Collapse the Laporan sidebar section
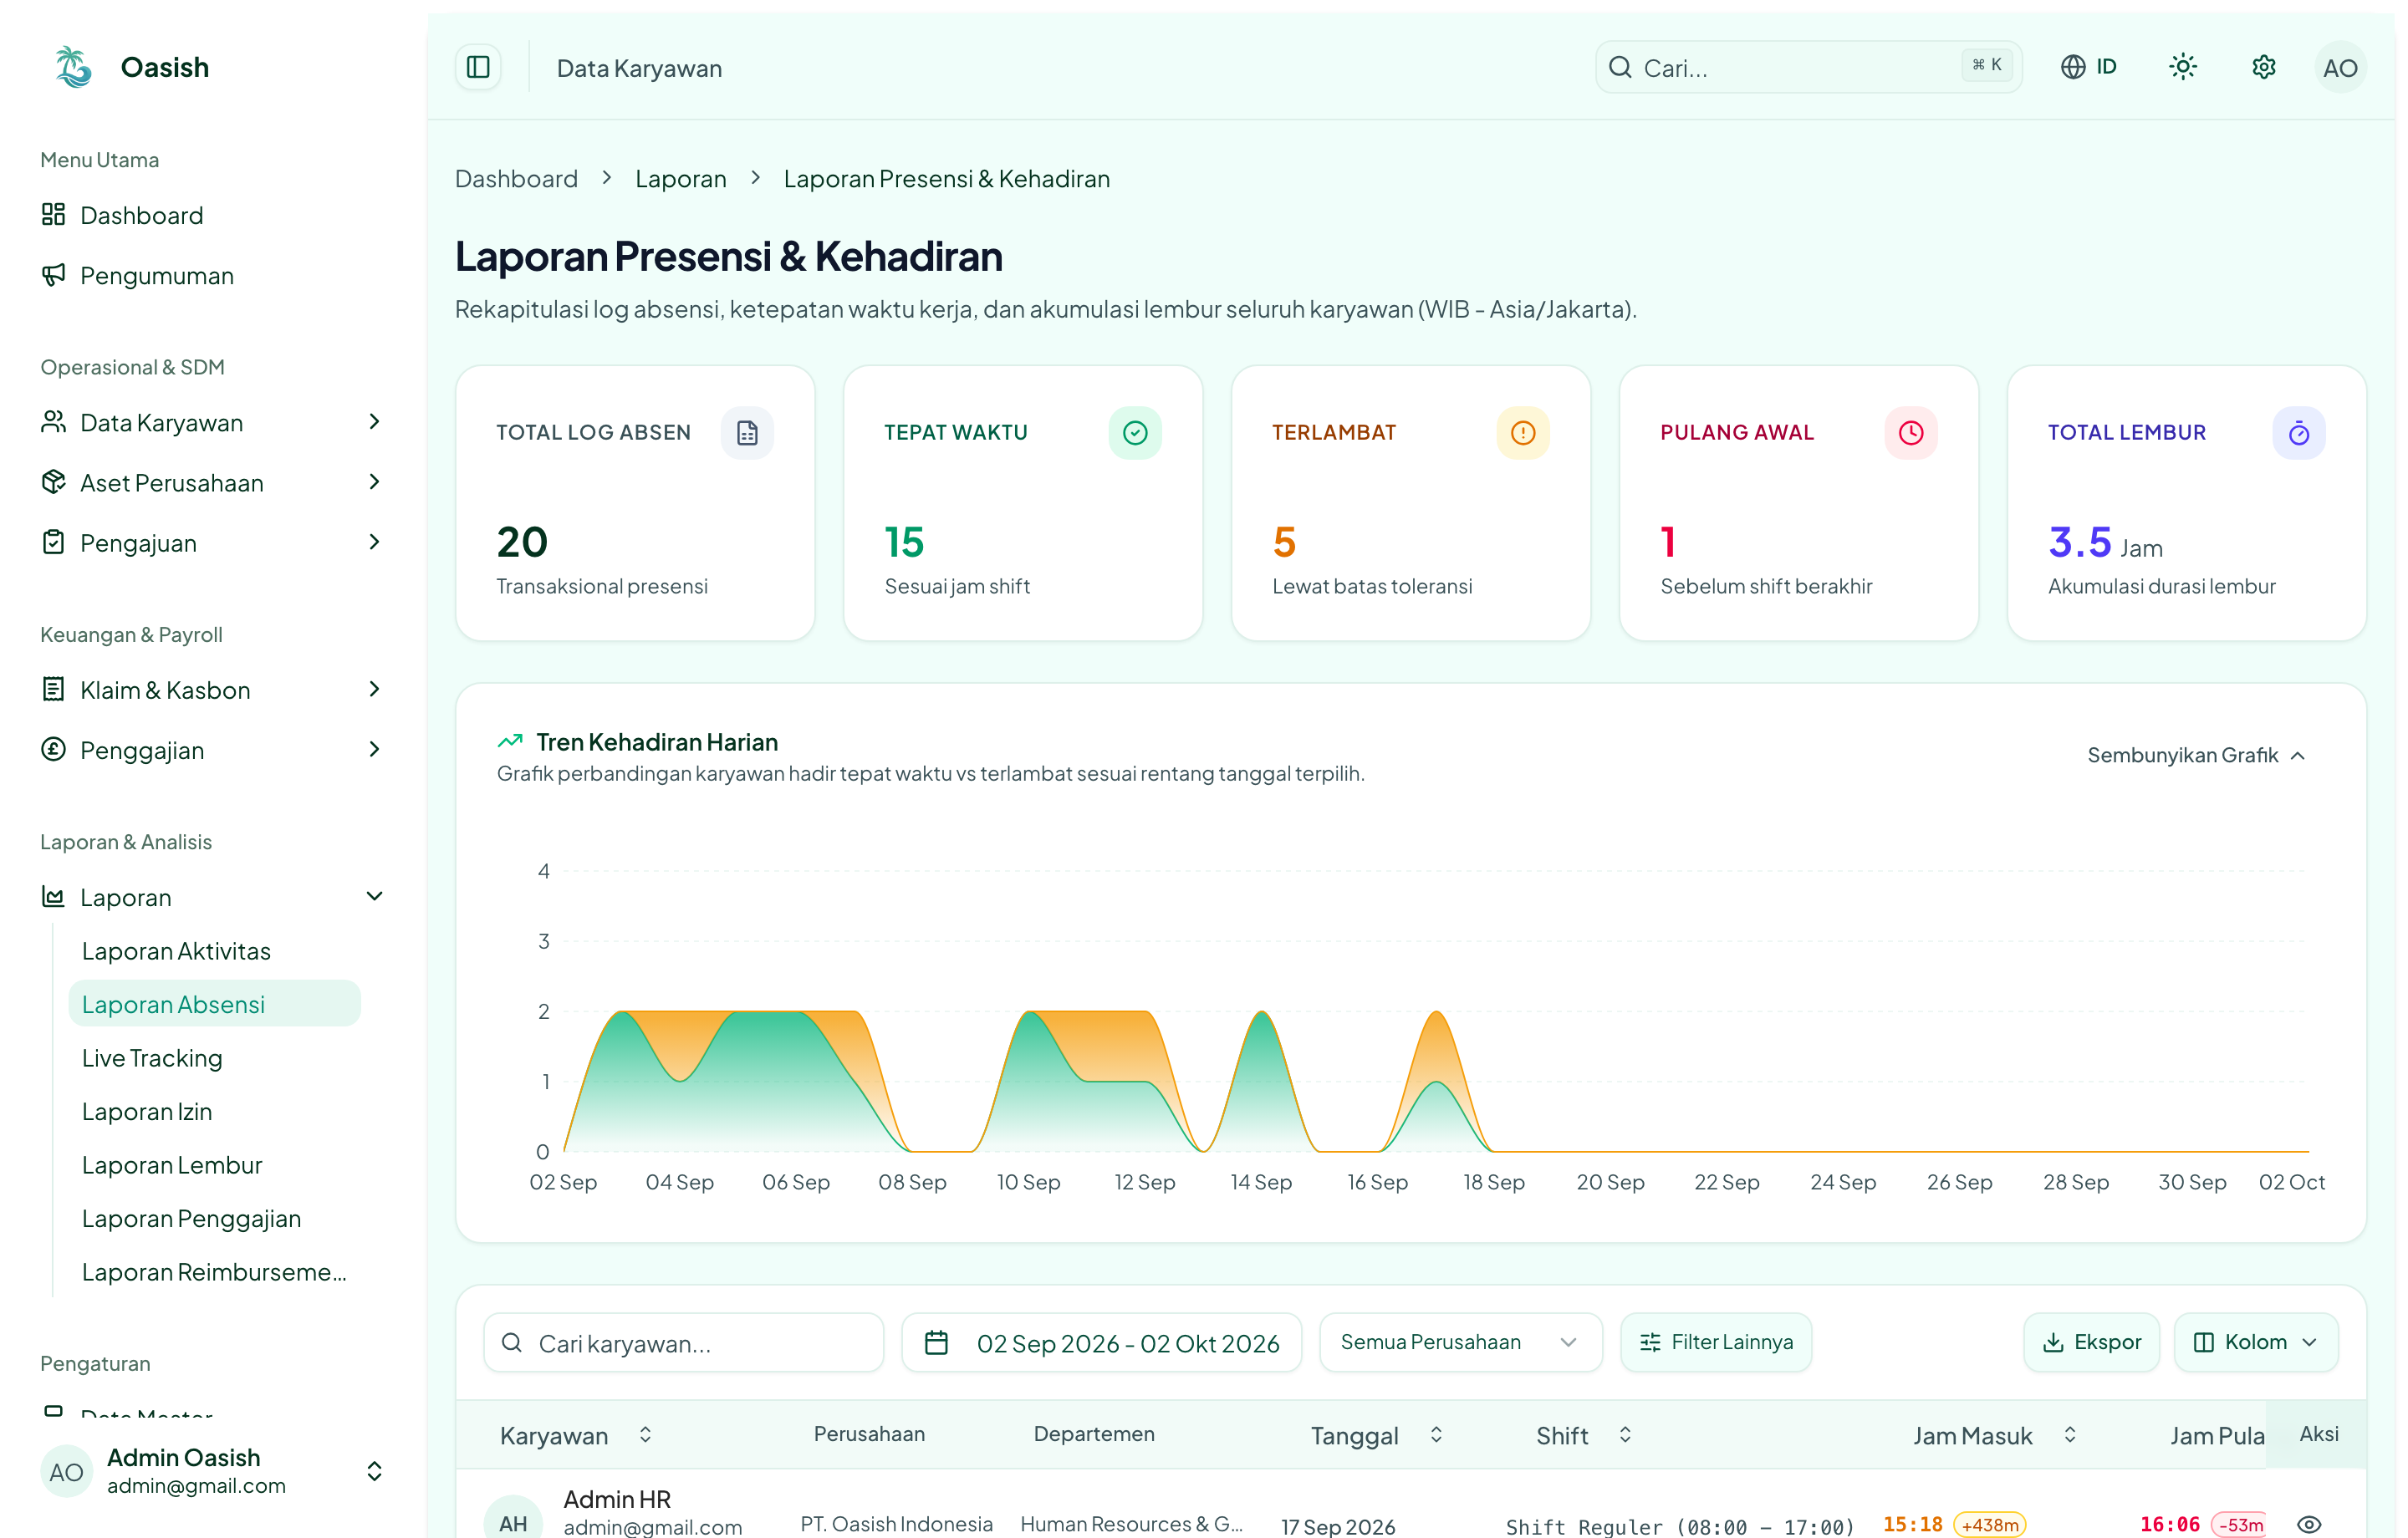The image size is (2408, 1538). click(x=212, y=896)
